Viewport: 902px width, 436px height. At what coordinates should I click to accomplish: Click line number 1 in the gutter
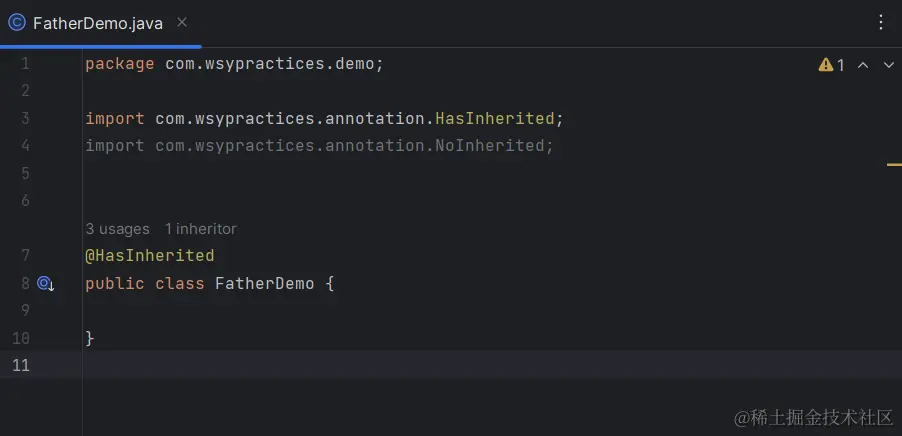click(x=25, y=64)
